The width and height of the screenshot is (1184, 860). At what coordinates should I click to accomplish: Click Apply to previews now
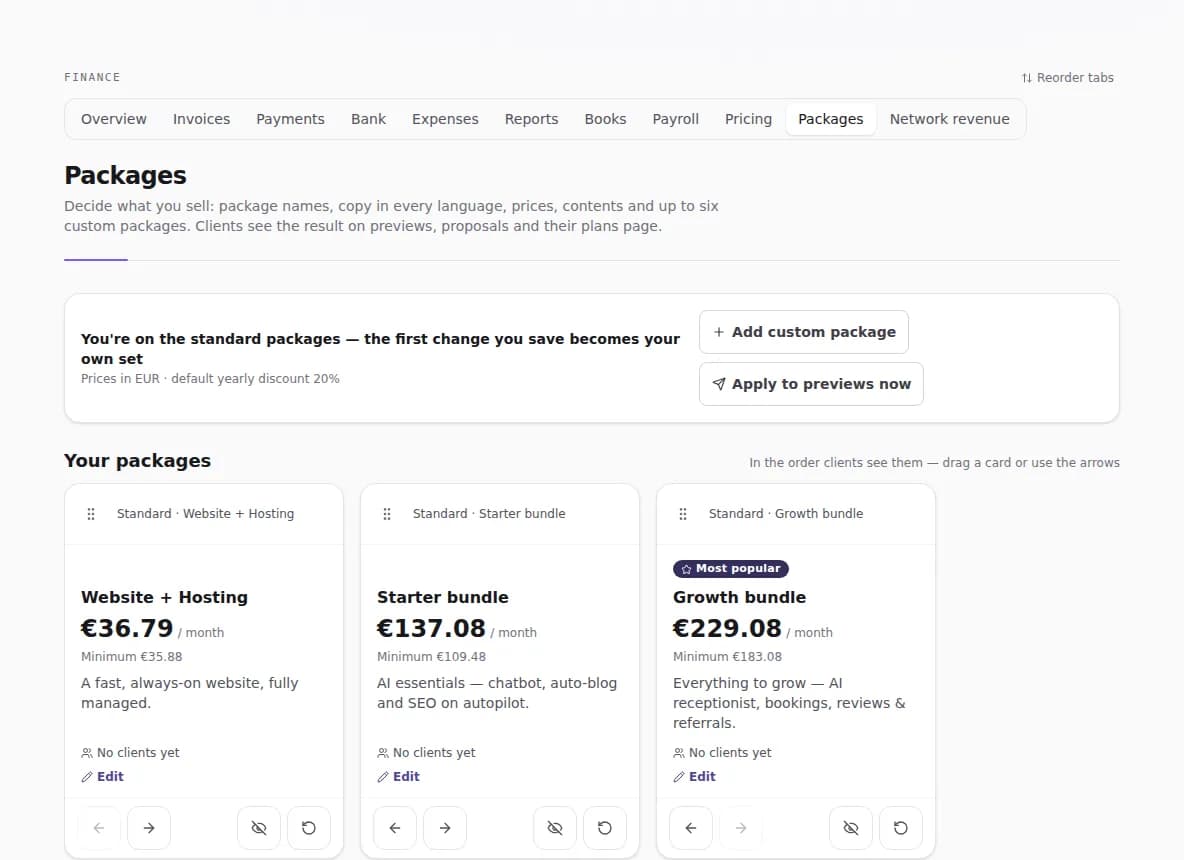click(x=812, y=384)
